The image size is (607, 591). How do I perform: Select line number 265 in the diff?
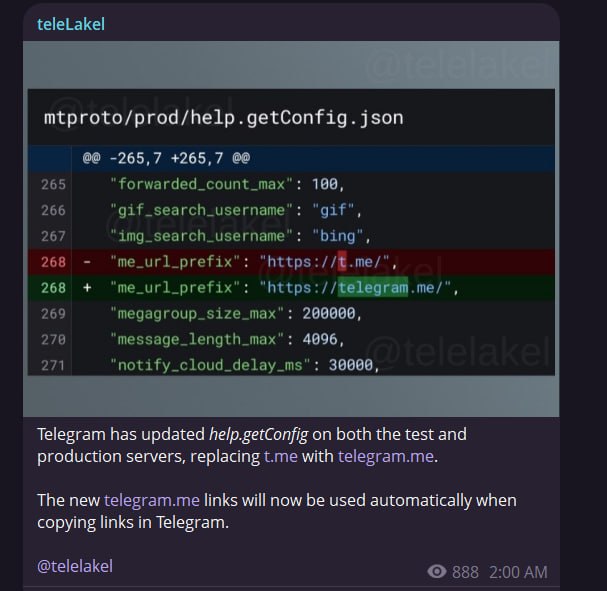[x=53, y=184]
